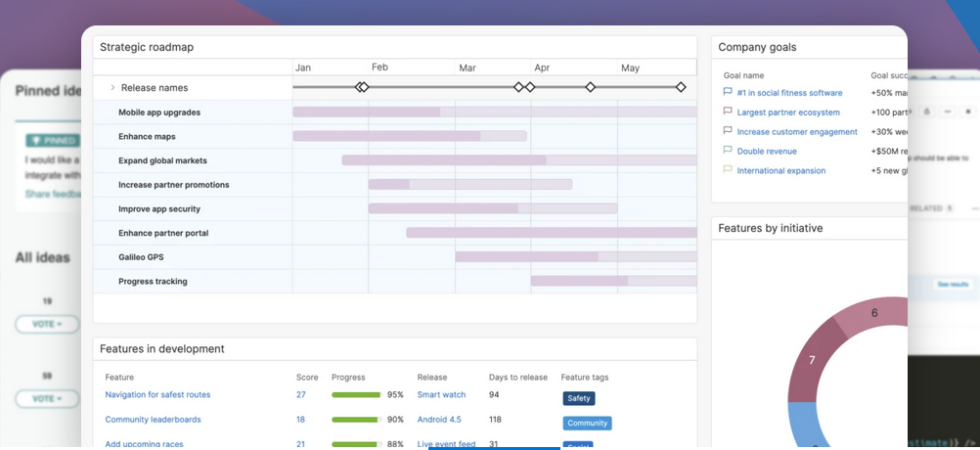Click the Safety feature tag

coord(578,398)
